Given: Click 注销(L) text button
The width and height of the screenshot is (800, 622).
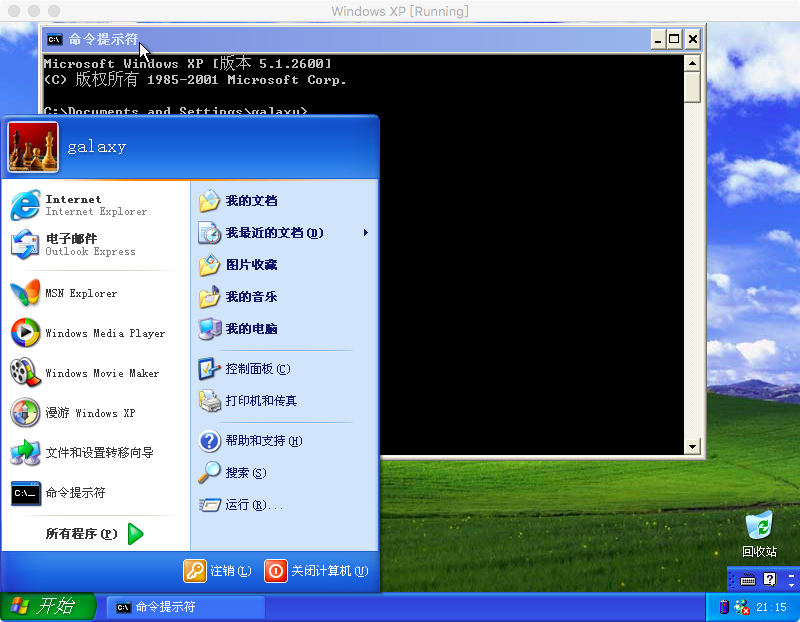Looking at the screenshot, I should point(231,571).
